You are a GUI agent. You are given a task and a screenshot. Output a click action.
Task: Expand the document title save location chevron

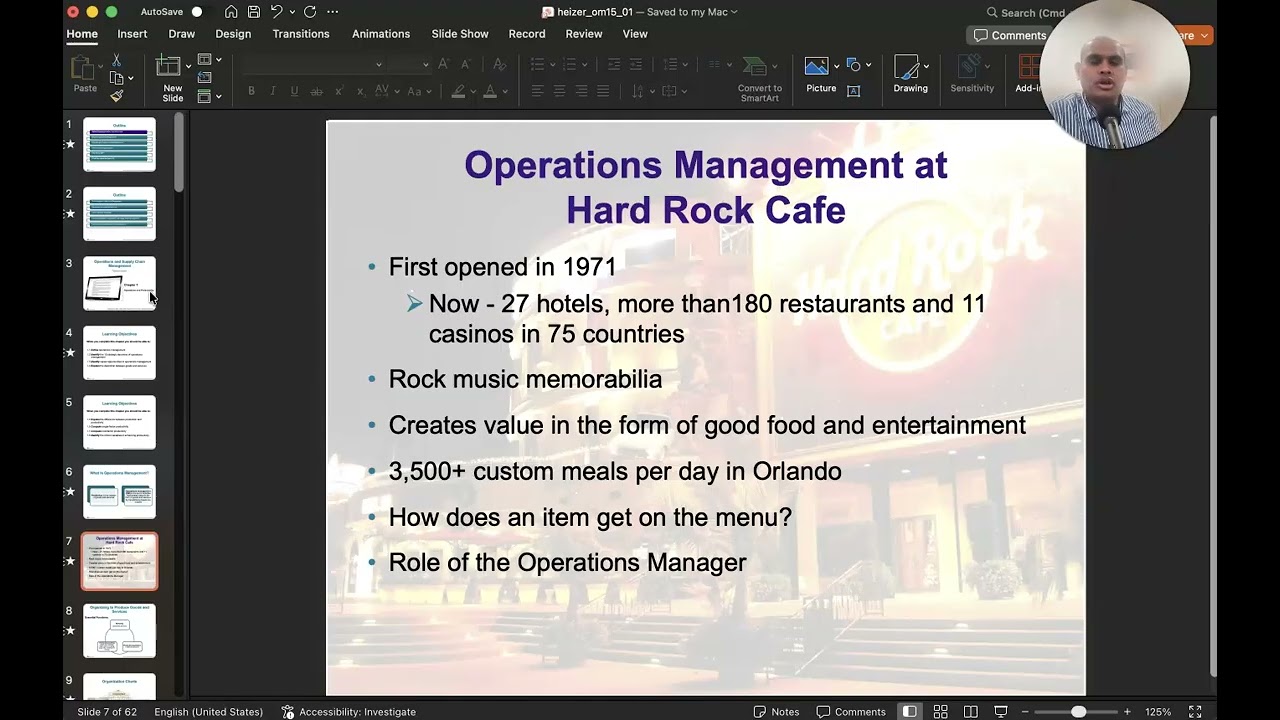pyautogui.click(x=734, y=12)
